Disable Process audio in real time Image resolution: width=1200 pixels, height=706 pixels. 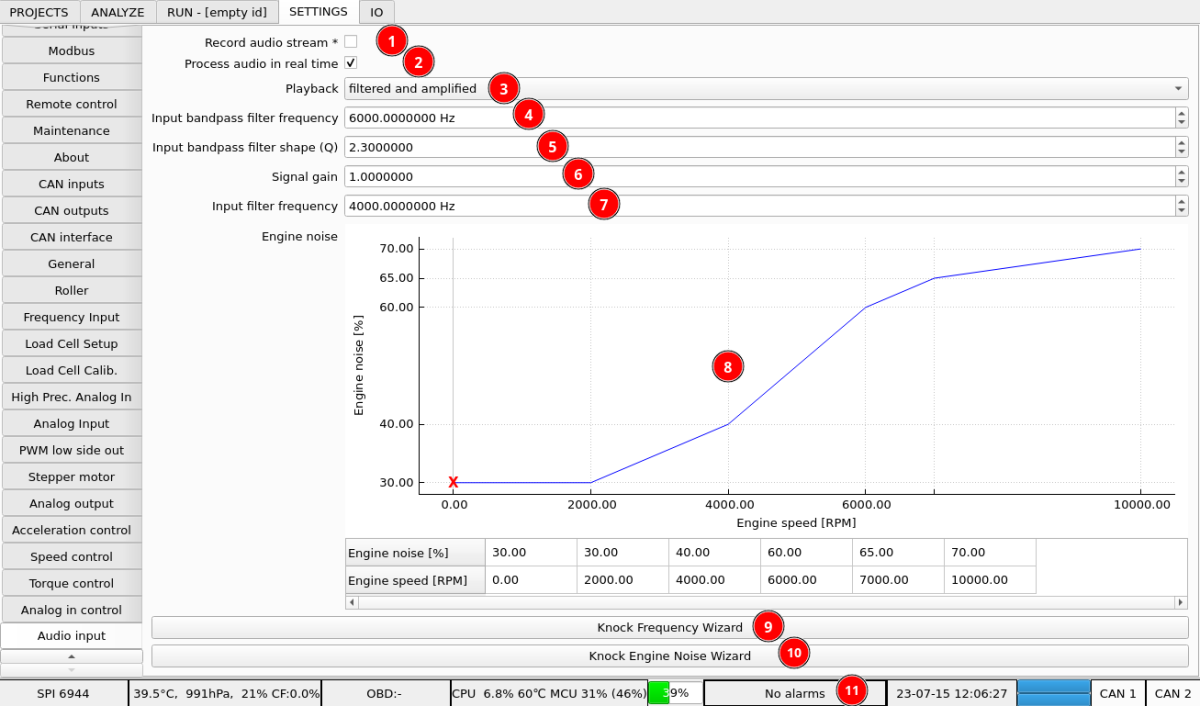pyautogui.click(x=351, y=62)
